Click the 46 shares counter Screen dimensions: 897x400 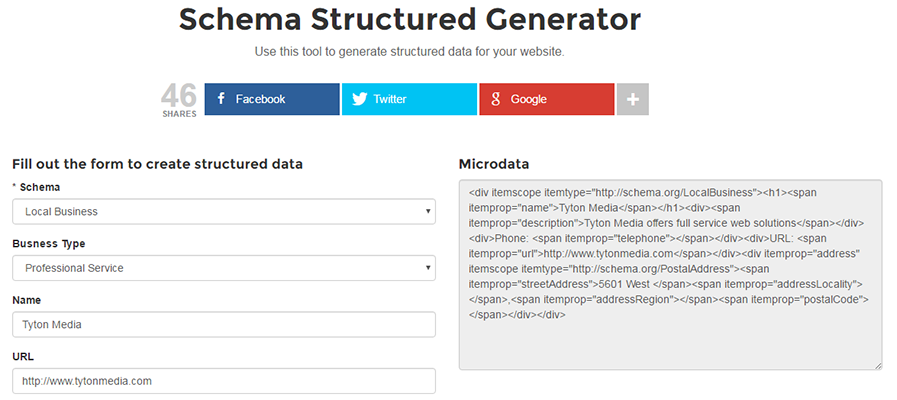[x=179, y=100]
